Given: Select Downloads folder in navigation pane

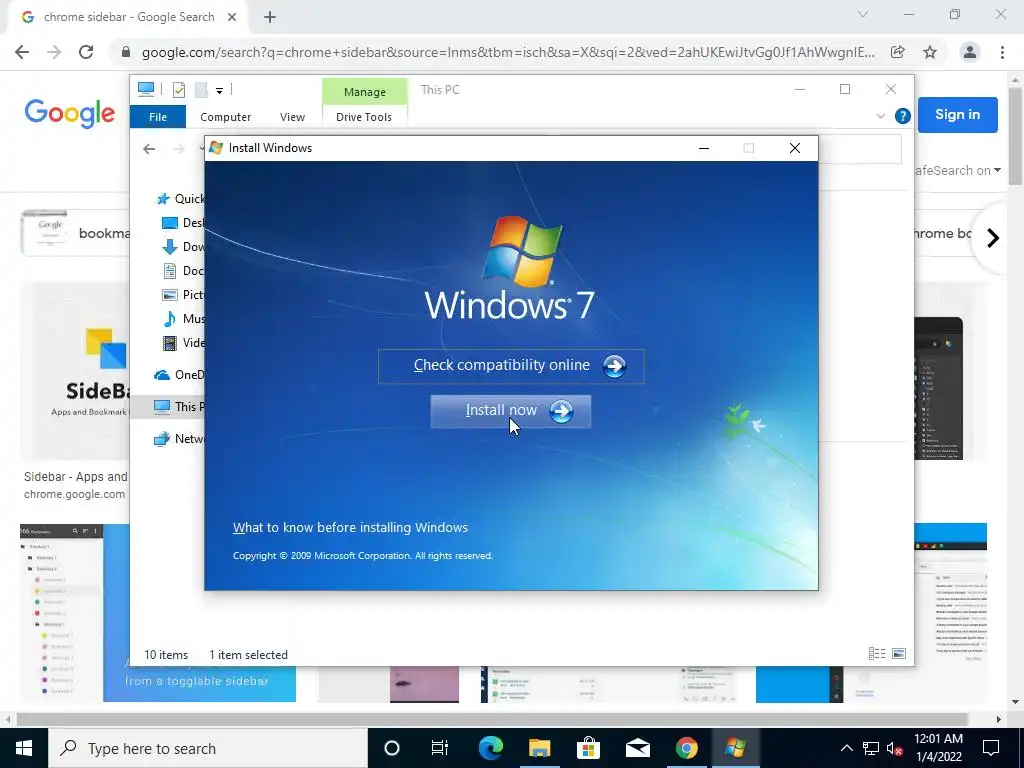Looking at the screenshot, I should click(x=183, y=246).
